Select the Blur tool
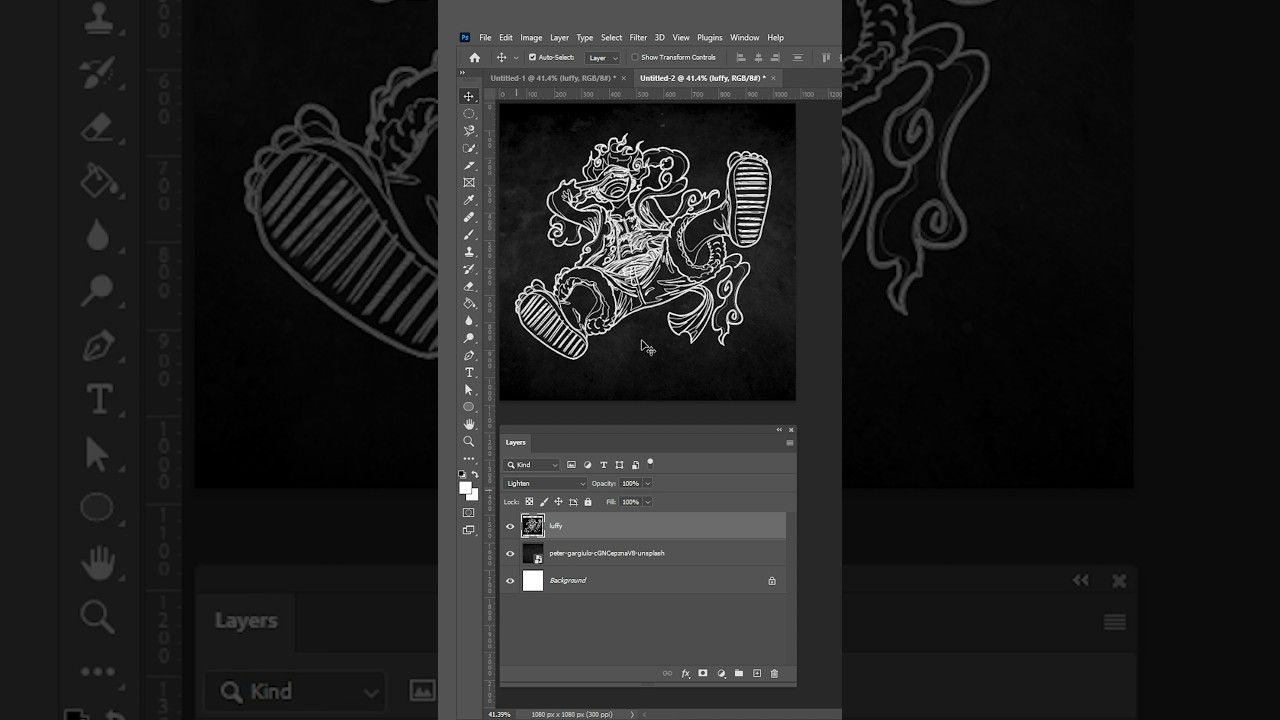This screenshot has width=1280, height=720. pyautogui.click(x=469, y=321)
